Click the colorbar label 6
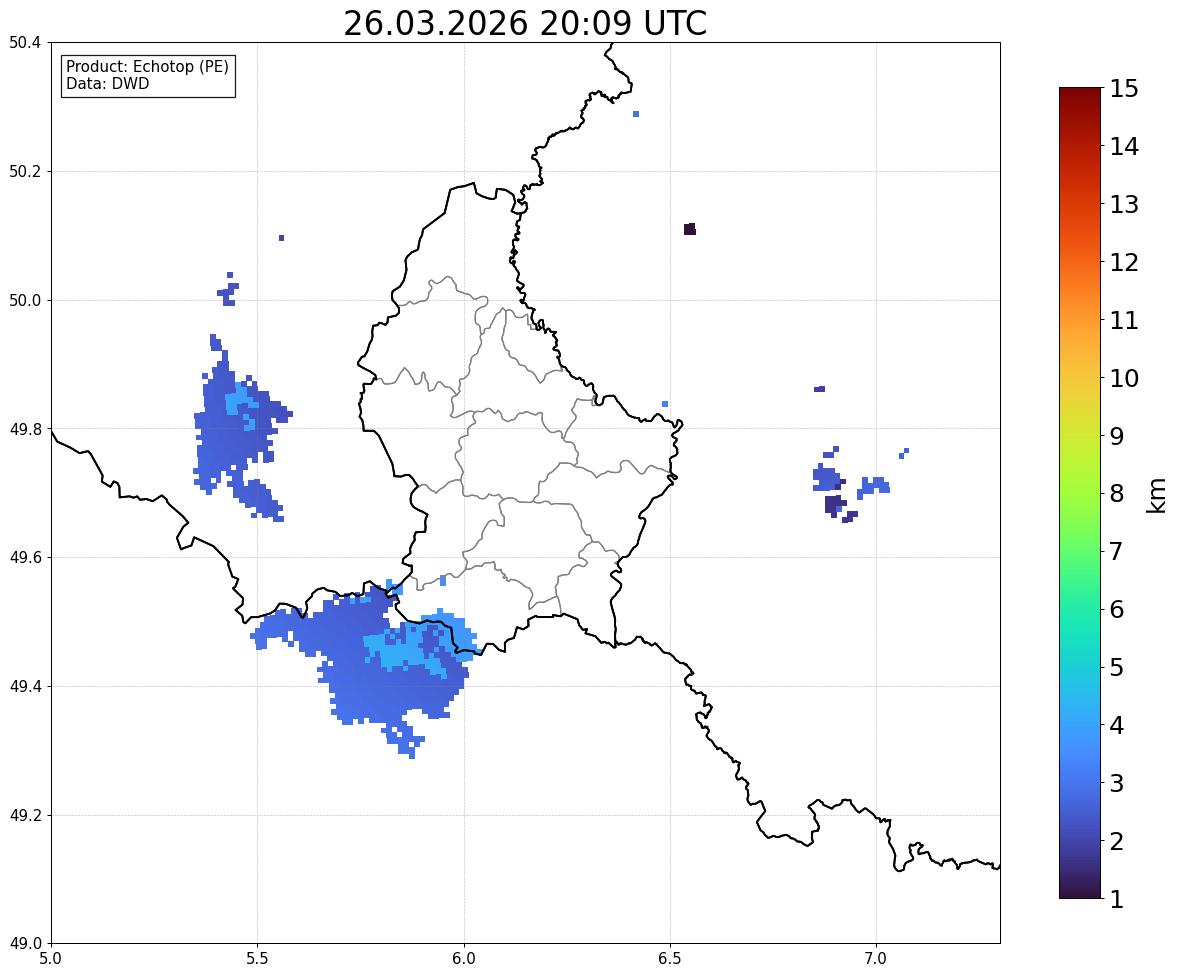Image resolution: width=1178 pixels, height=976 pixels. pos(1117,609)
